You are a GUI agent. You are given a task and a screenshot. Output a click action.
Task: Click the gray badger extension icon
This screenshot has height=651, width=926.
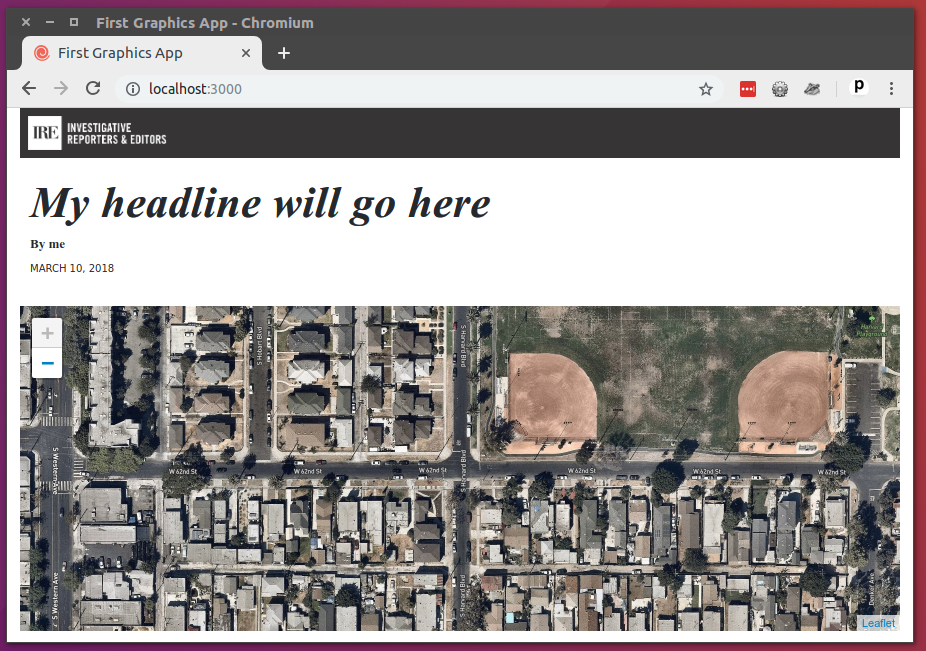pos(812,89)
